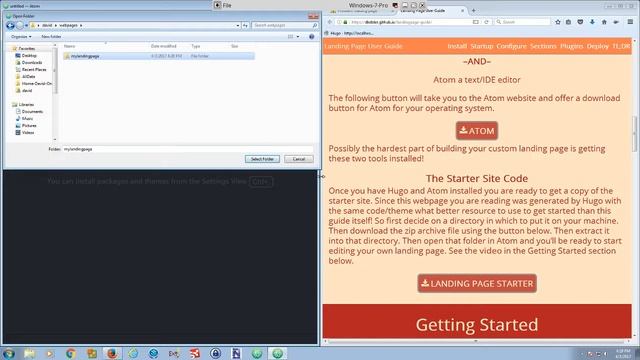Go to Plugins section in page nav

pos(571,46)
